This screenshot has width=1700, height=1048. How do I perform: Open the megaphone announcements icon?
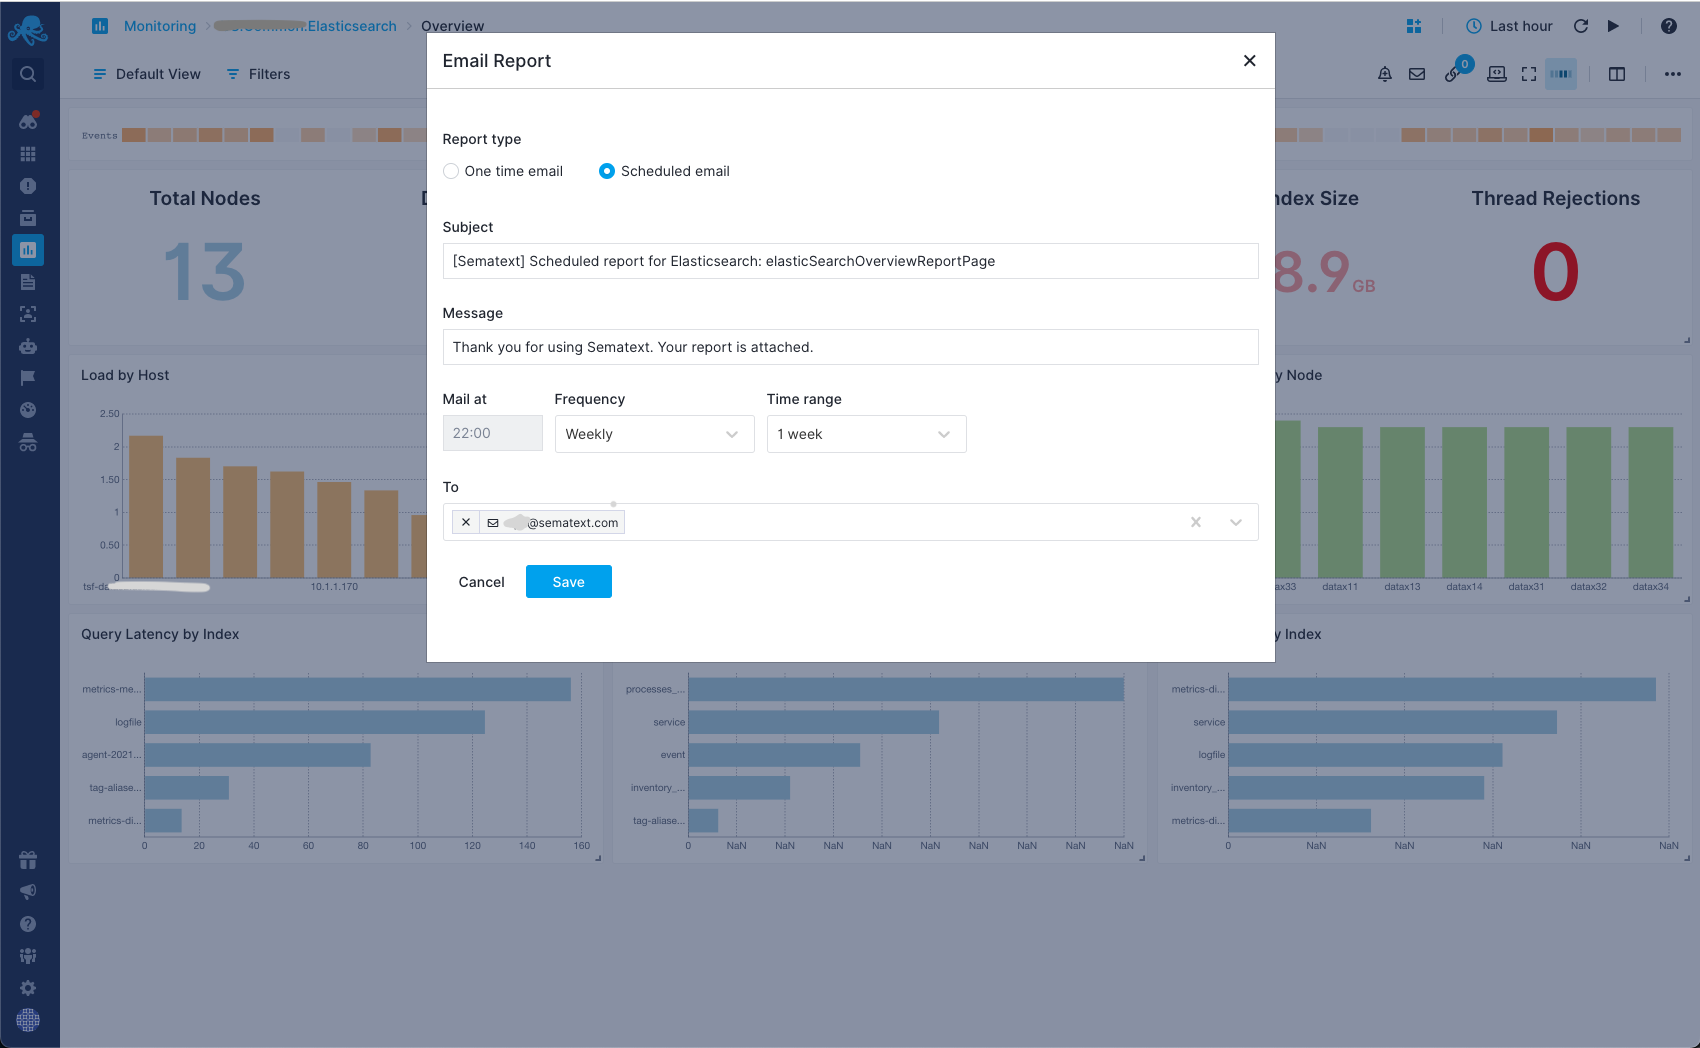click(28, 892)
